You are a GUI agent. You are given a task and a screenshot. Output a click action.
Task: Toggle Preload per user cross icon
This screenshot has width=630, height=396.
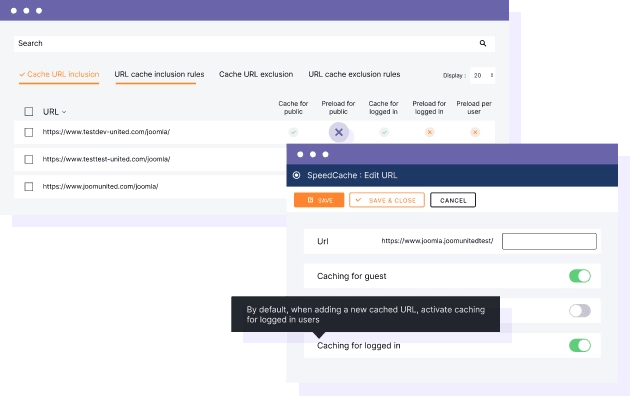point(475,132)
